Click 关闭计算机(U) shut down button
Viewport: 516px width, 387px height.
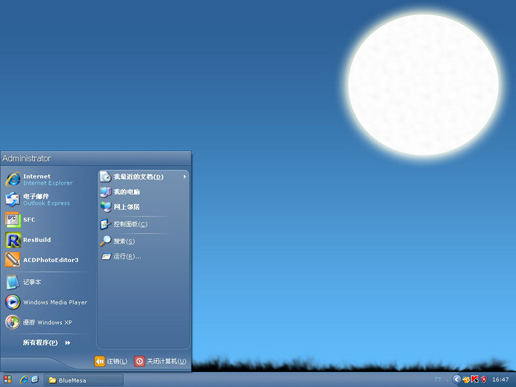click(160, 361)
